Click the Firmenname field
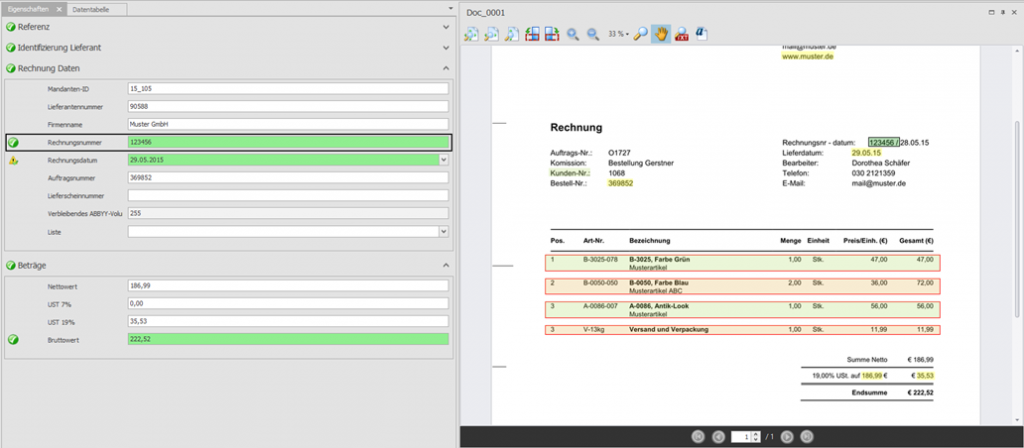Screen dimensions: 1024x448 click(288, 124)
